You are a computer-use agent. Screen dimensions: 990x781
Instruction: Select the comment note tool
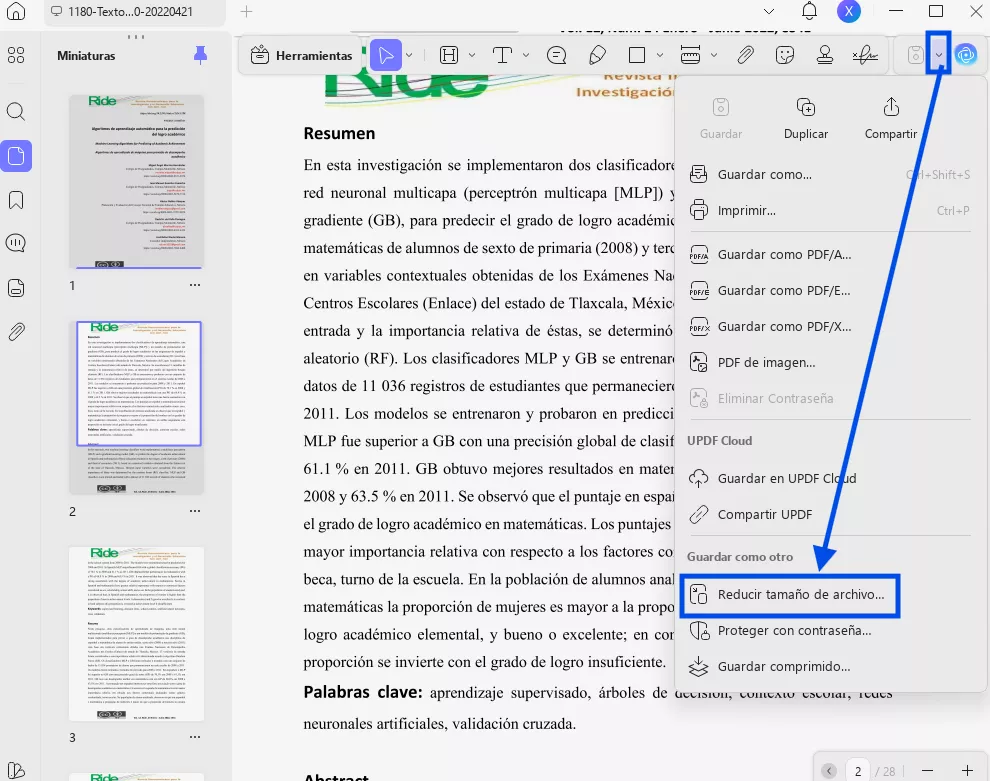(556, 56)
